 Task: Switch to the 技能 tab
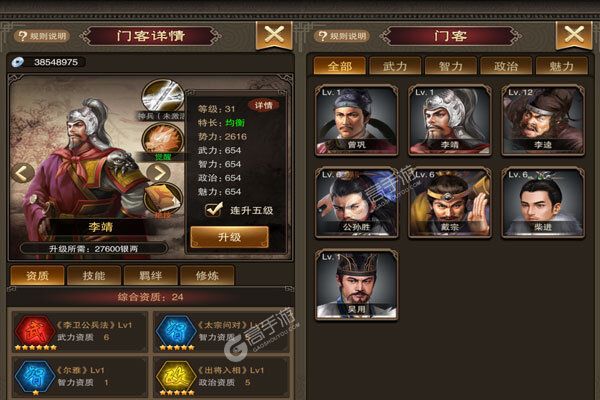(94, 275)
